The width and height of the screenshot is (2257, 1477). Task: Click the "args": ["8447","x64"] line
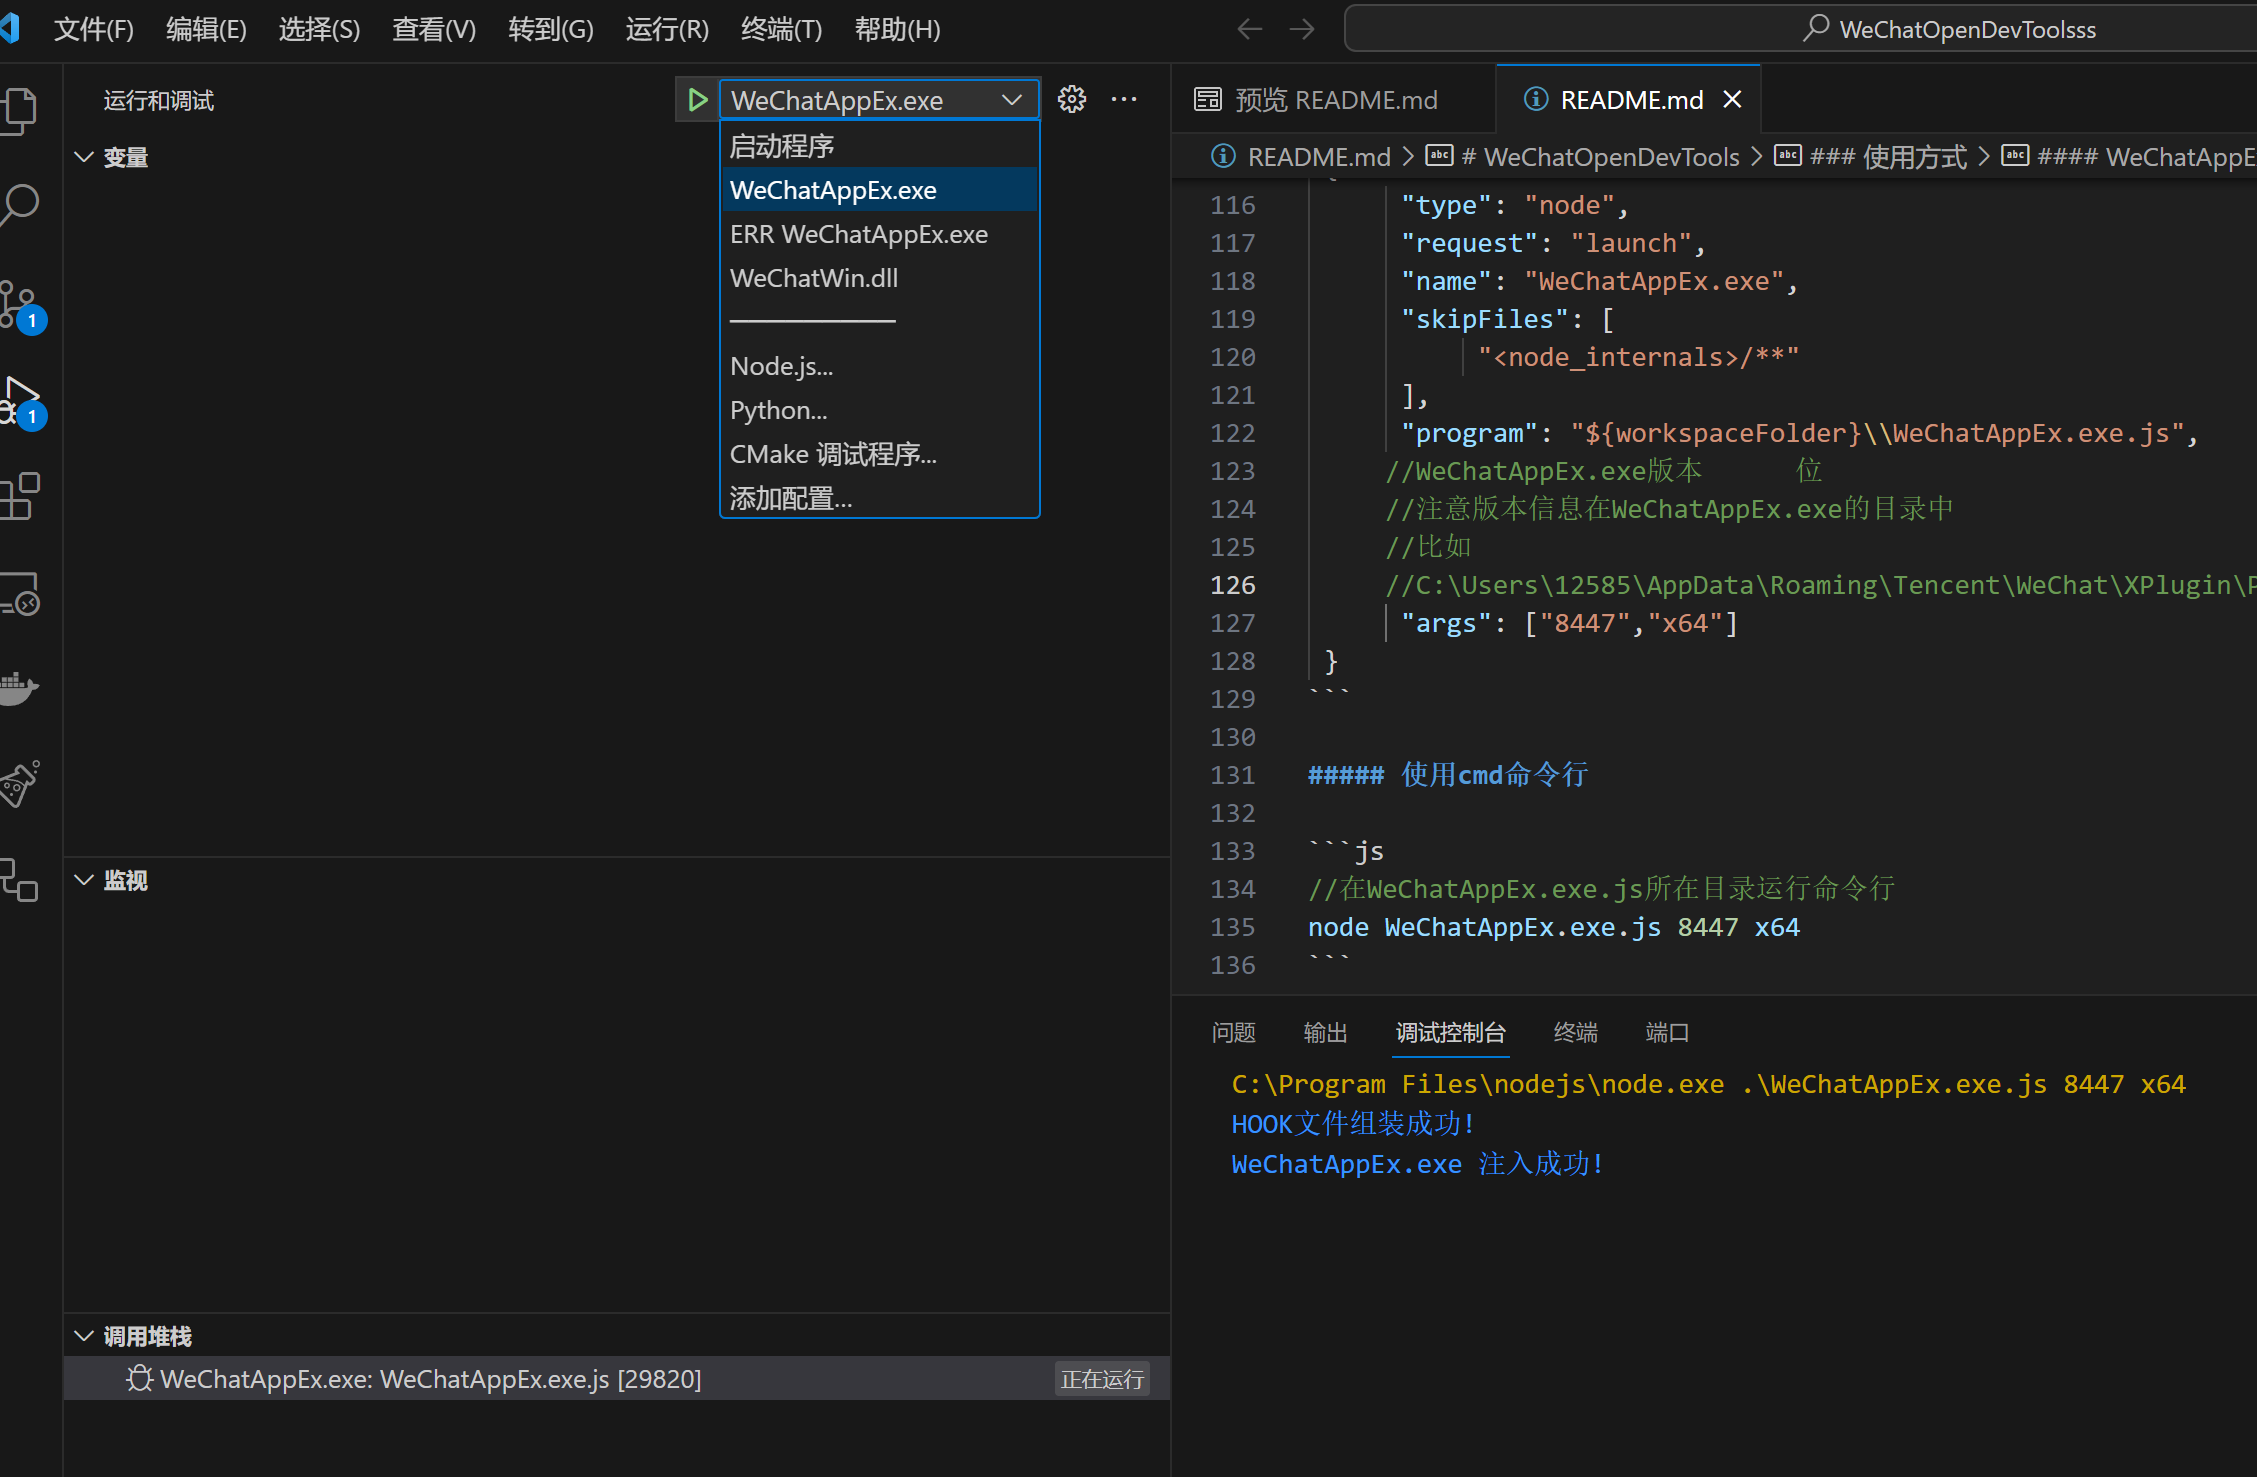(x=1569, y=623)
